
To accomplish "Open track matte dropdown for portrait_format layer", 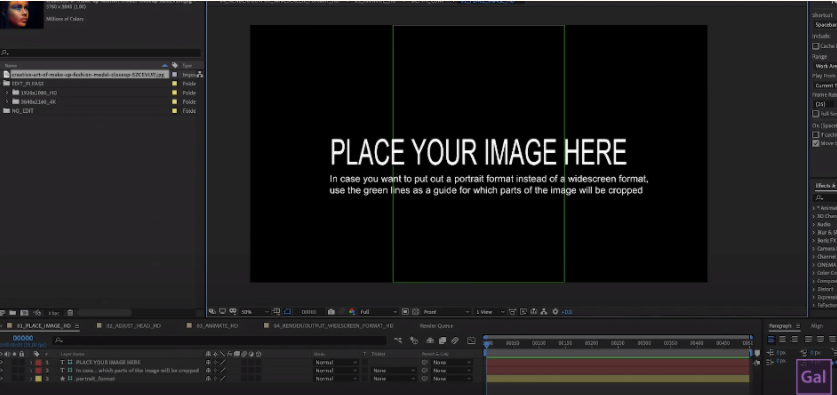I will [x=393, y=378].
